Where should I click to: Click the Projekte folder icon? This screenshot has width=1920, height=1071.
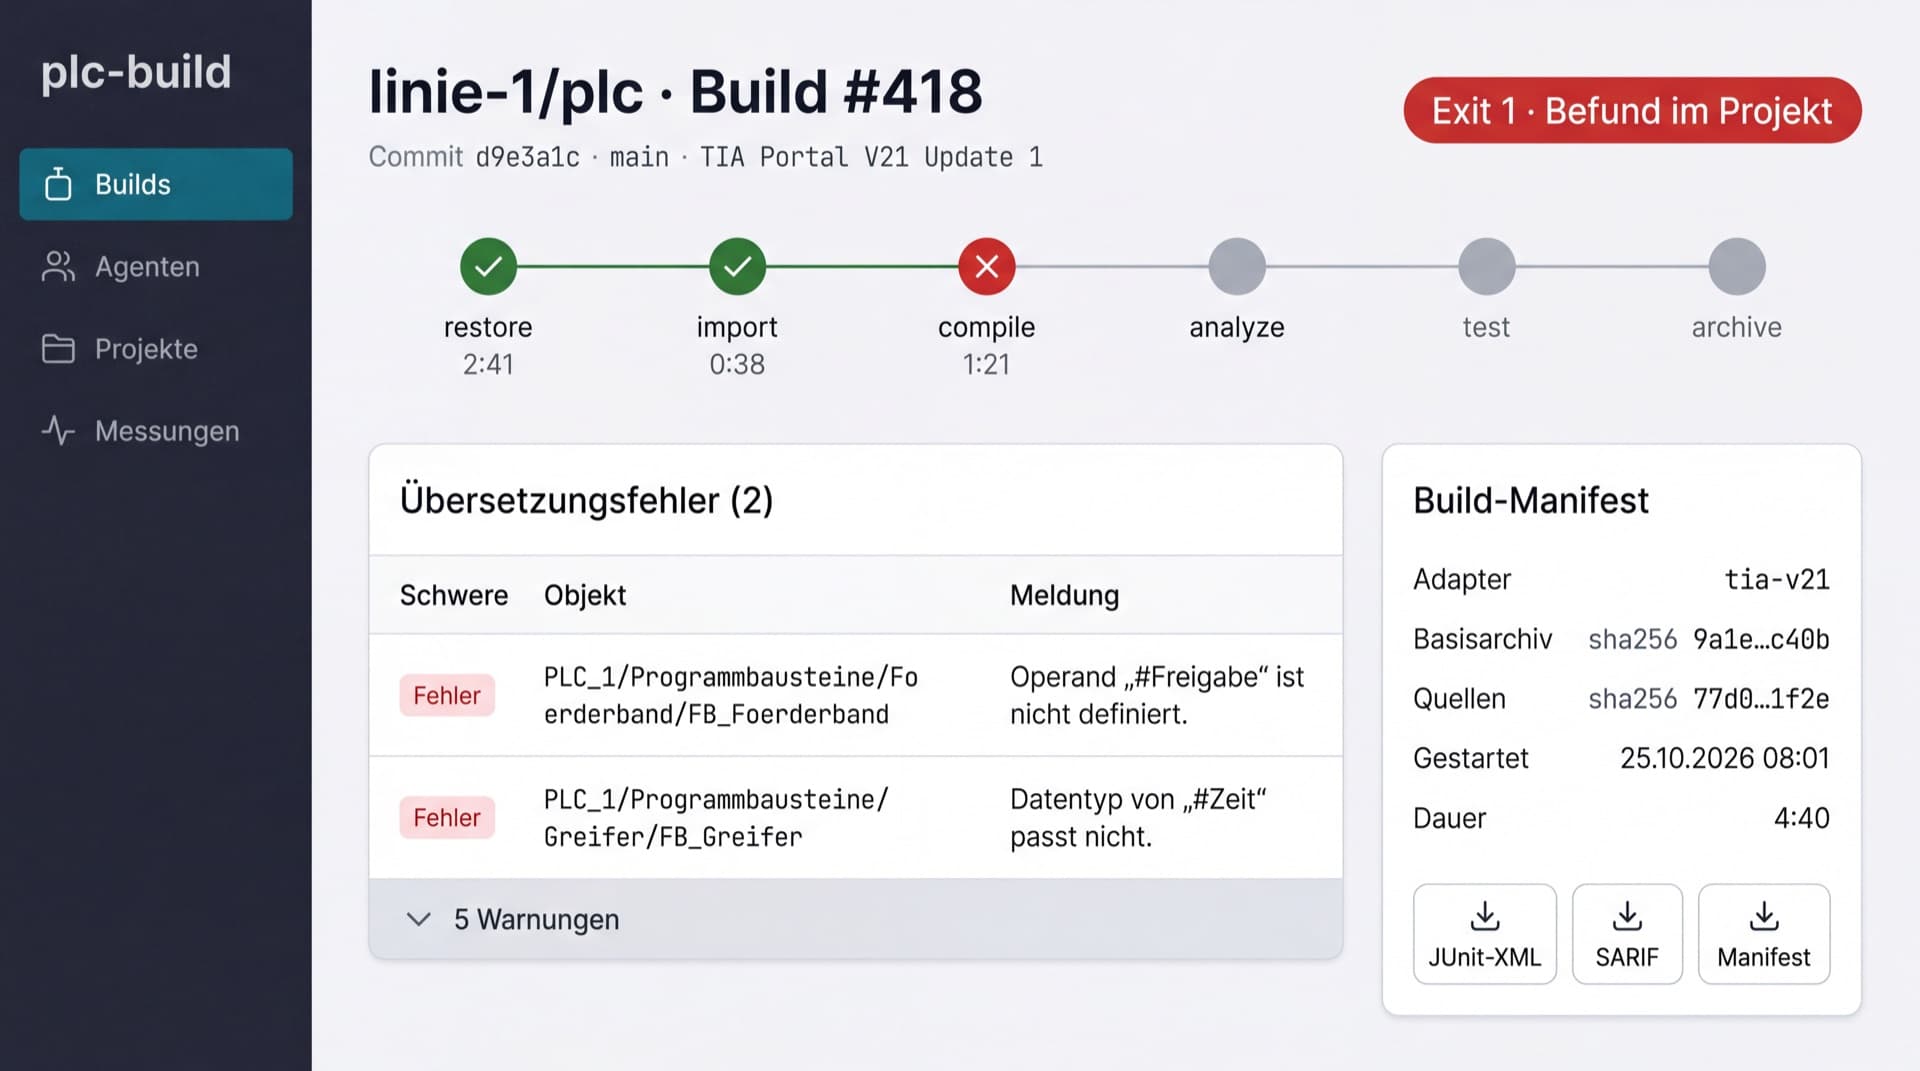[x=58, y=348]
